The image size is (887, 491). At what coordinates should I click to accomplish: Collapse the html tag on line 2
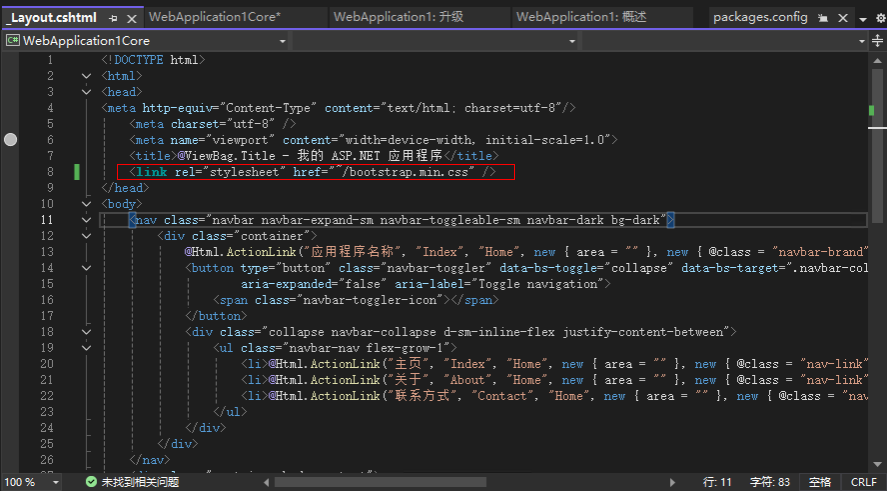pos(87,76)
